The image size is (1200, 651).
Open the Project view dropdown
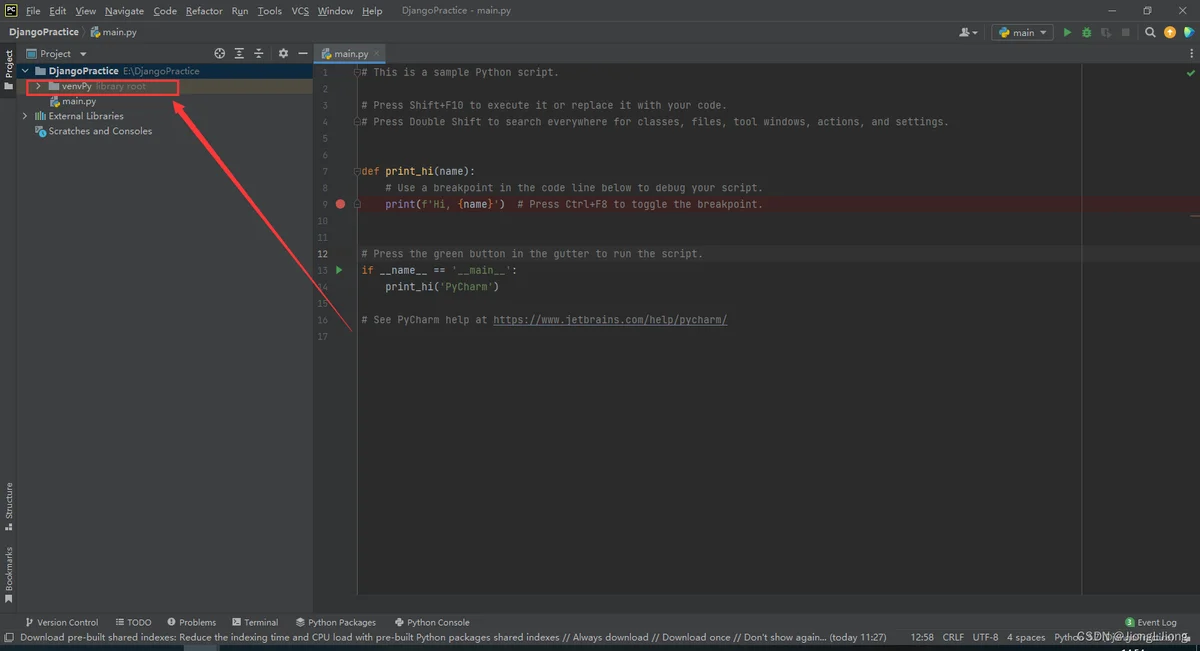[x=56, y=54]
